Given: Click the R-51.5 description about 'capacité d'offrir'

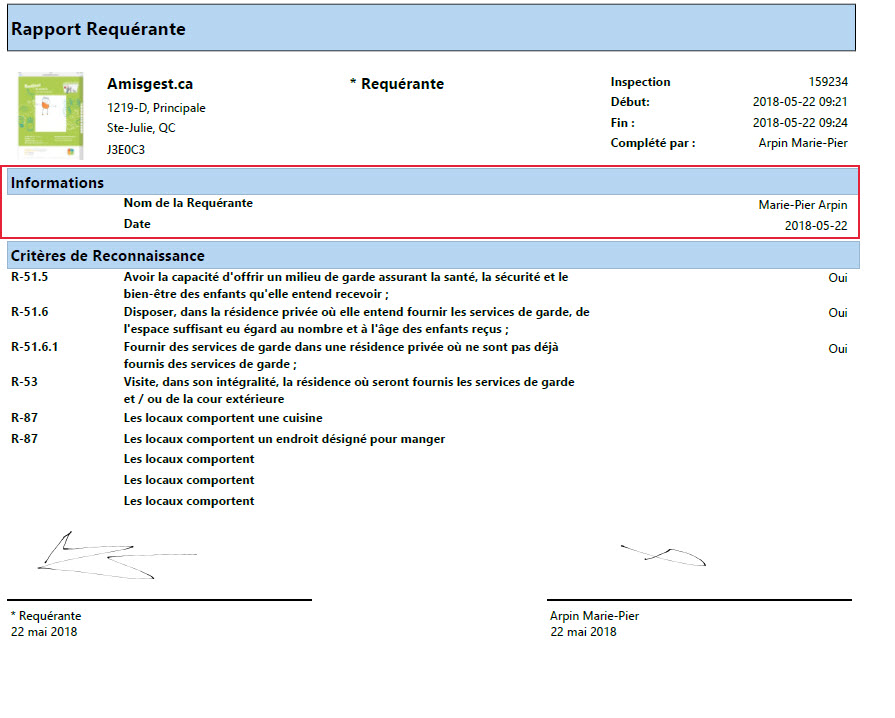Looking at the screenshot, I should tap(346, 285).
